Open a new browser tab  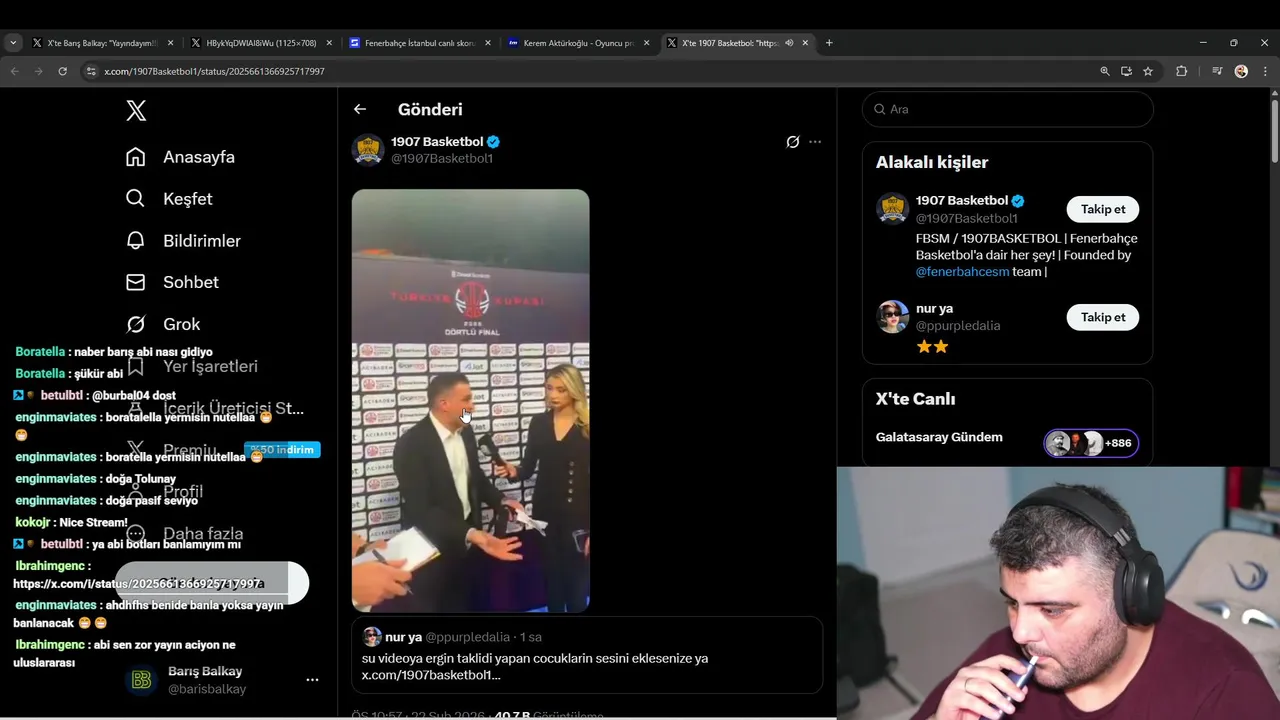(829, 43)
